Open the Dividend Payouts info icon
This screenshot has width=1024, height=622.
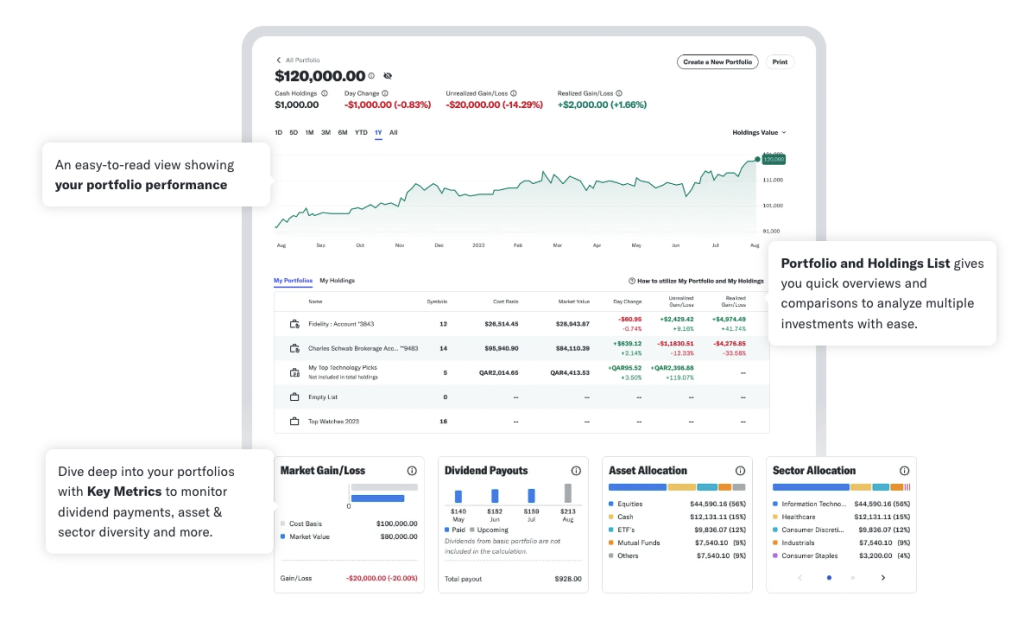click(576, 471)
